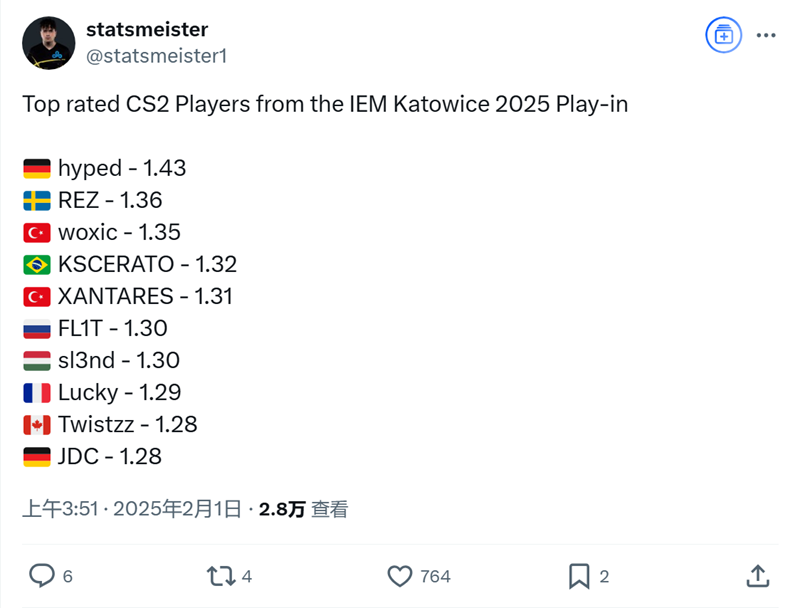Viewport: 800px width, 608px height.
Task: Like the tweet with heart icon
Action: pyautogui.click(x=400, y=576)
